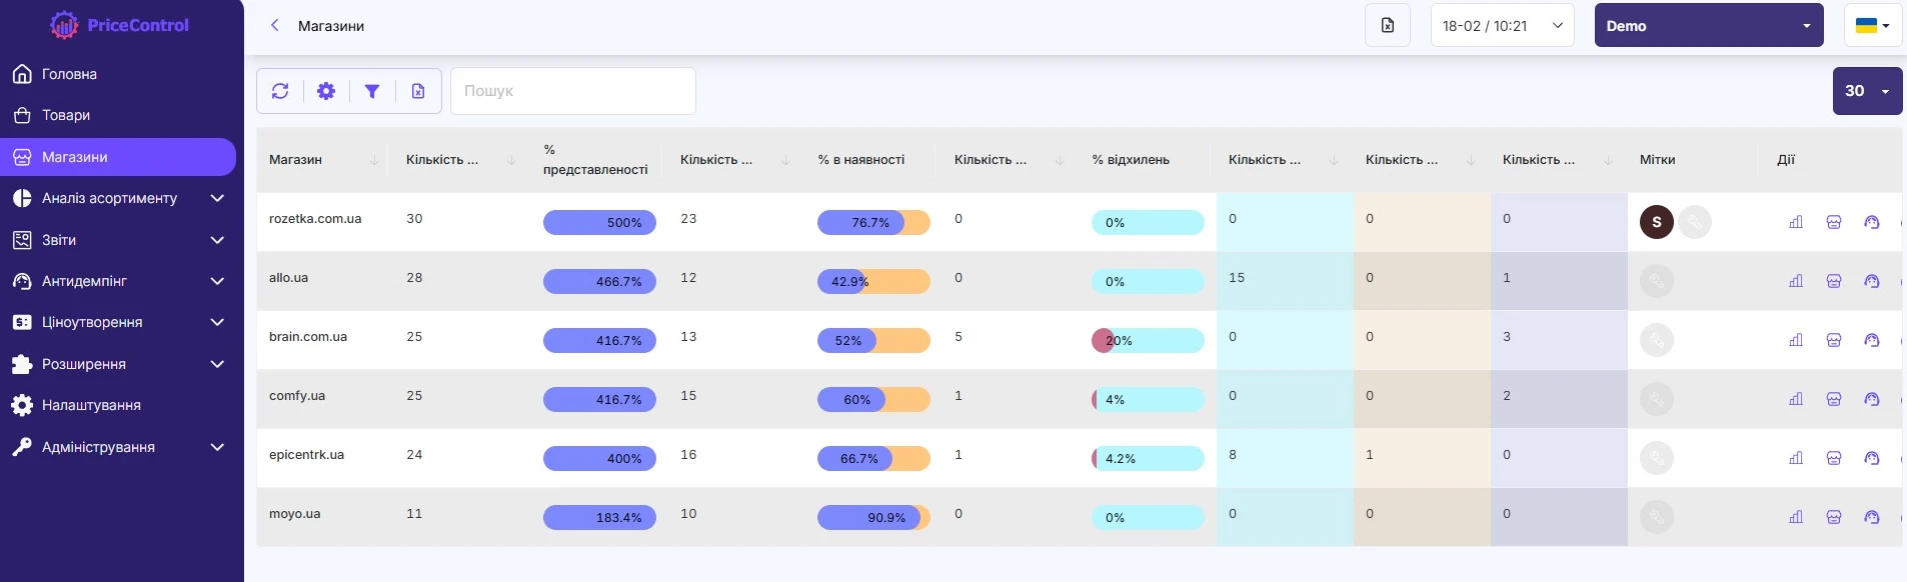
Task: Open Товари in the sidebar
Action: click(x=118, y=115)
